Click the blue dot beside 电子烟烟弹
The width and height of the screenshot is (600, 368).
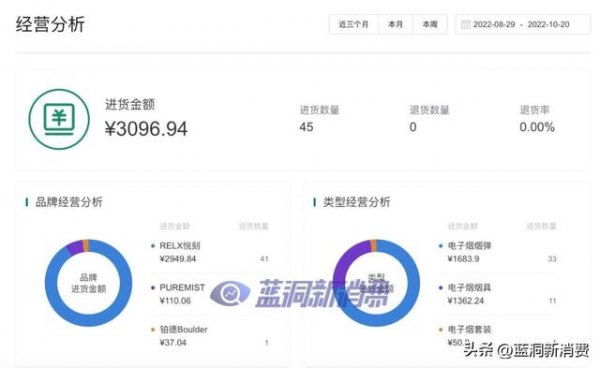(x=441, y=246)
